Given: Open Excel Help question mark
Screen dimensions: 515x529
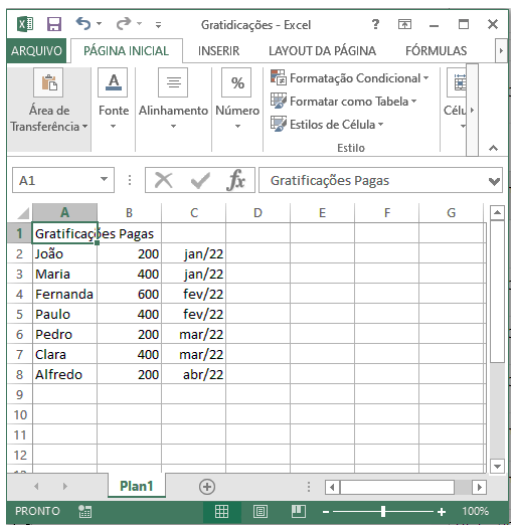Looking at the screenshot, I should (x=375, y=24).
